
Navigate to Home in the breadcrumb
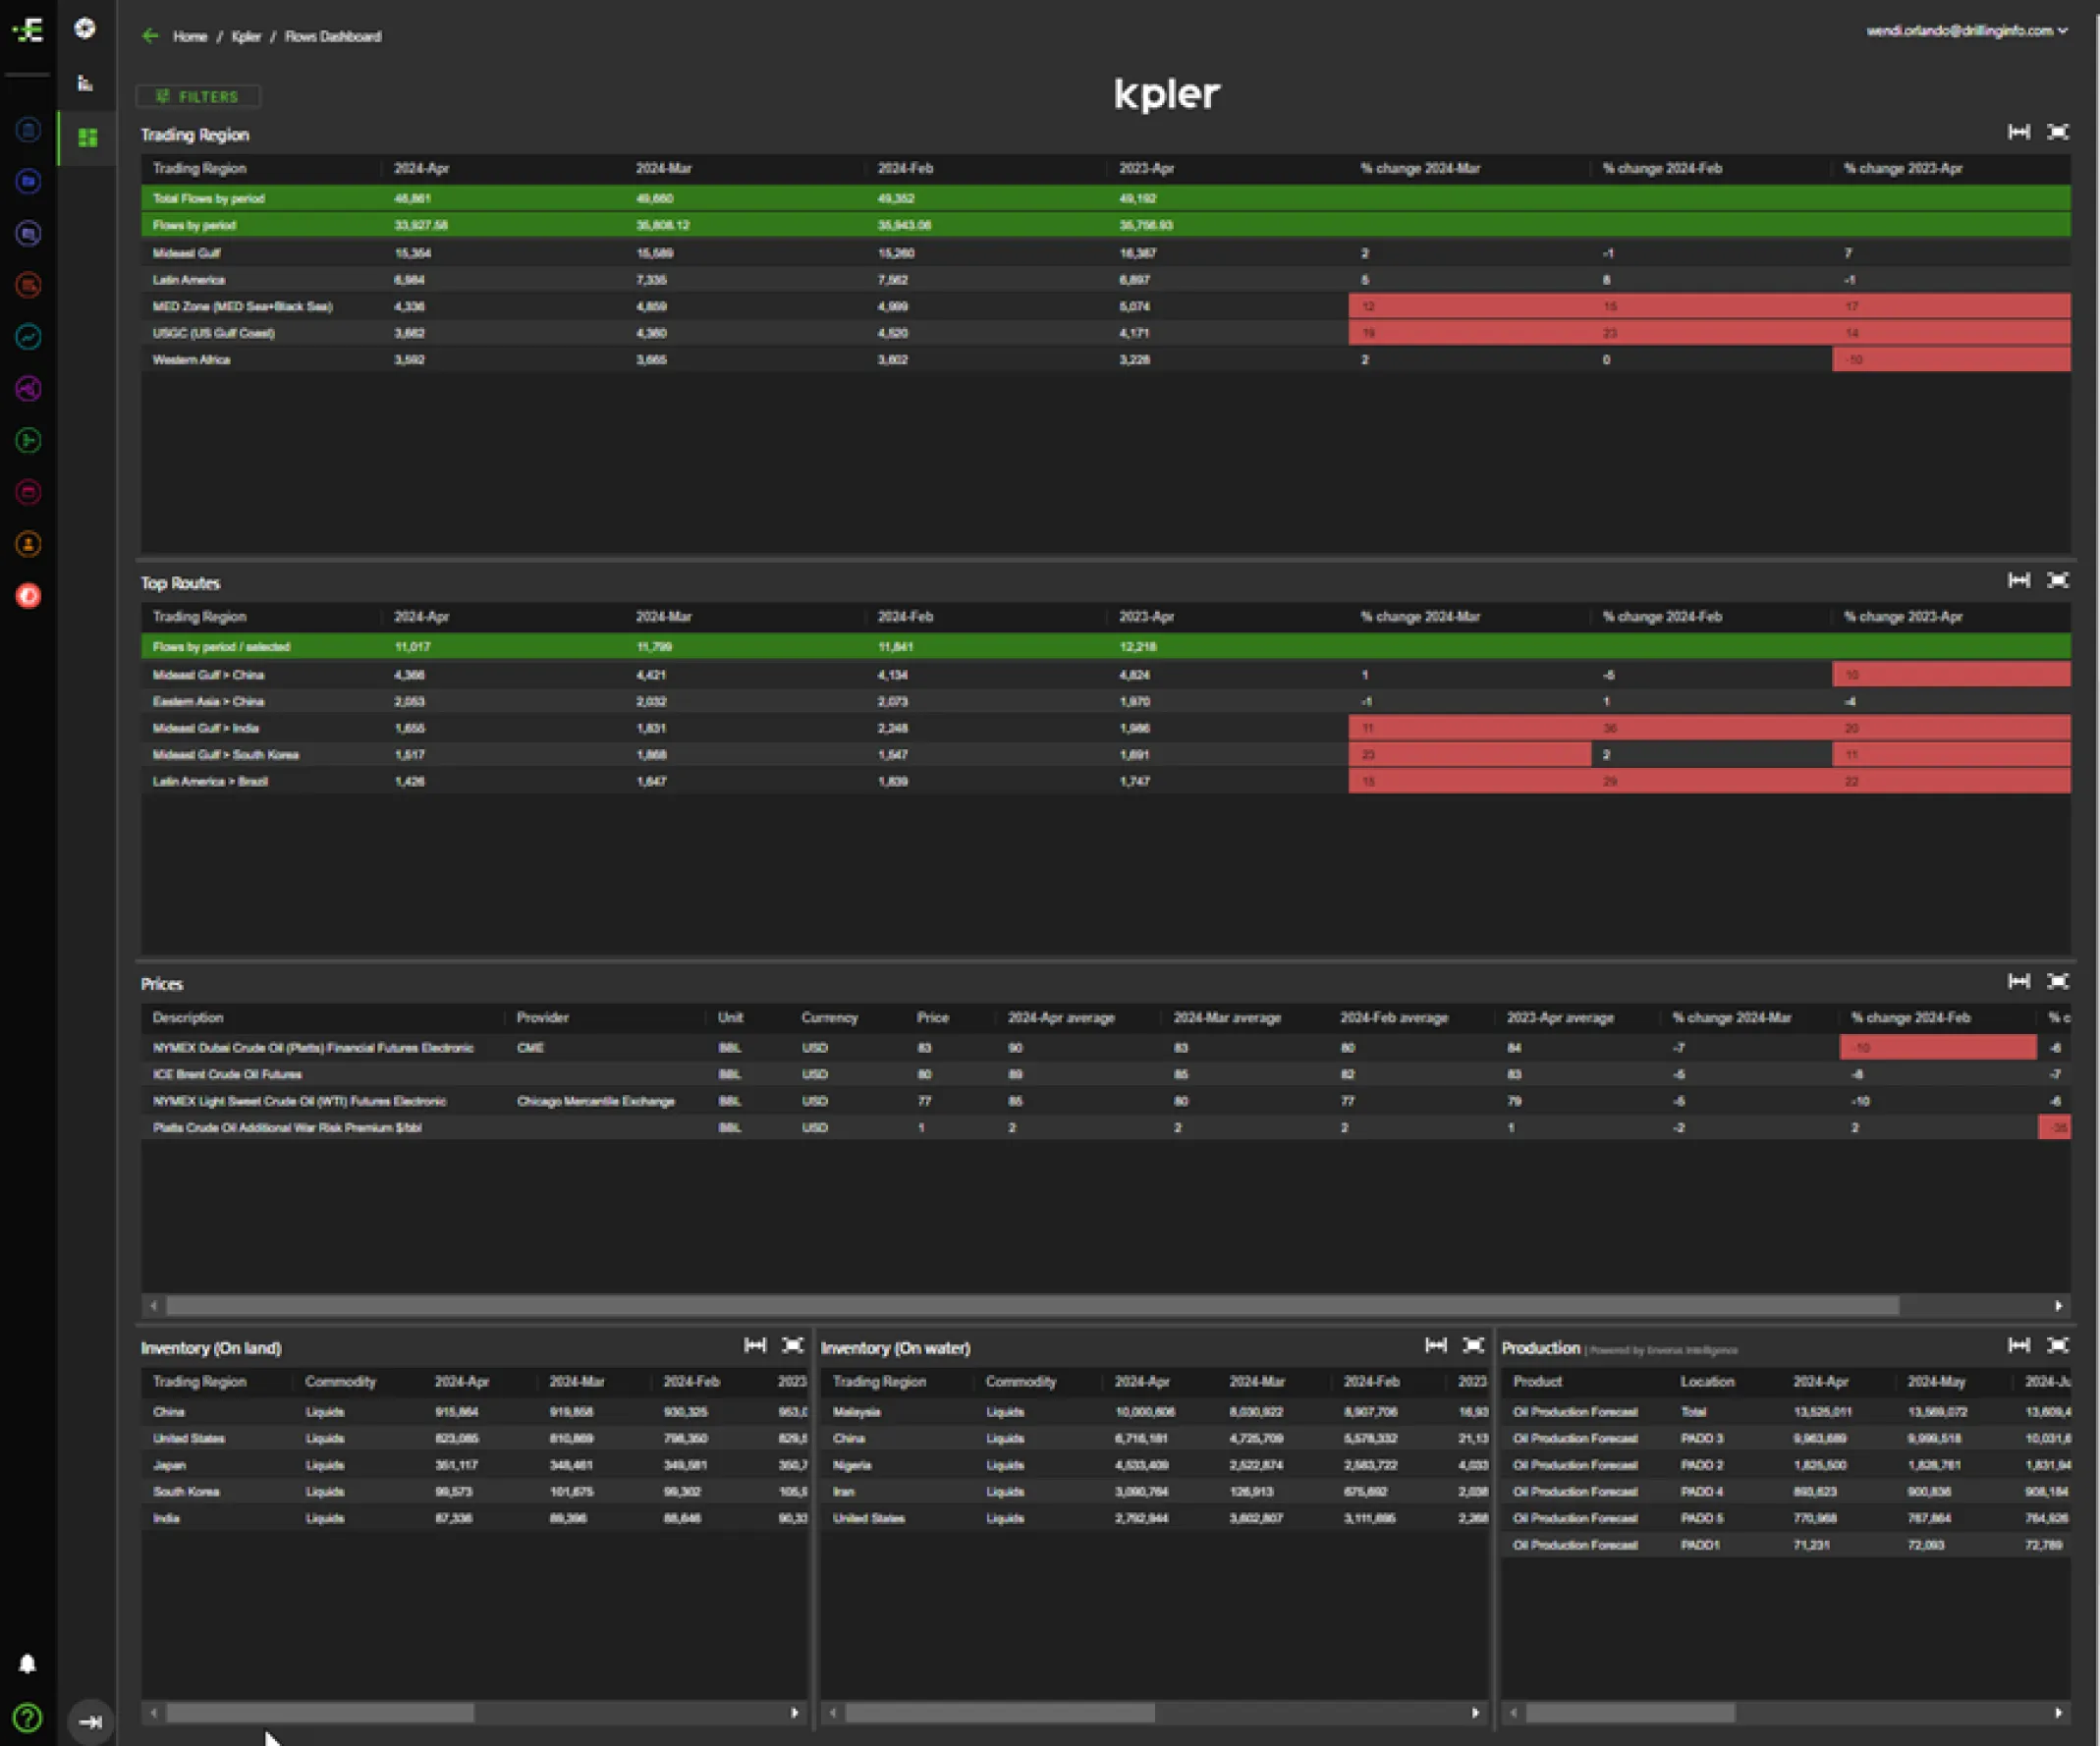(190, 36)
